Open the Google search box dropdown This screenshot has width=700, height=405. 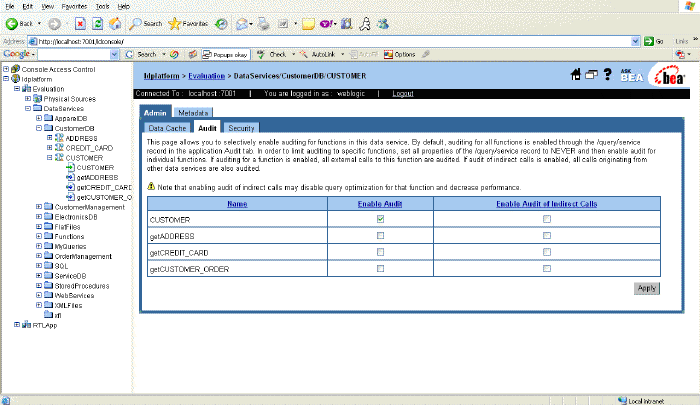pos(114,54)
